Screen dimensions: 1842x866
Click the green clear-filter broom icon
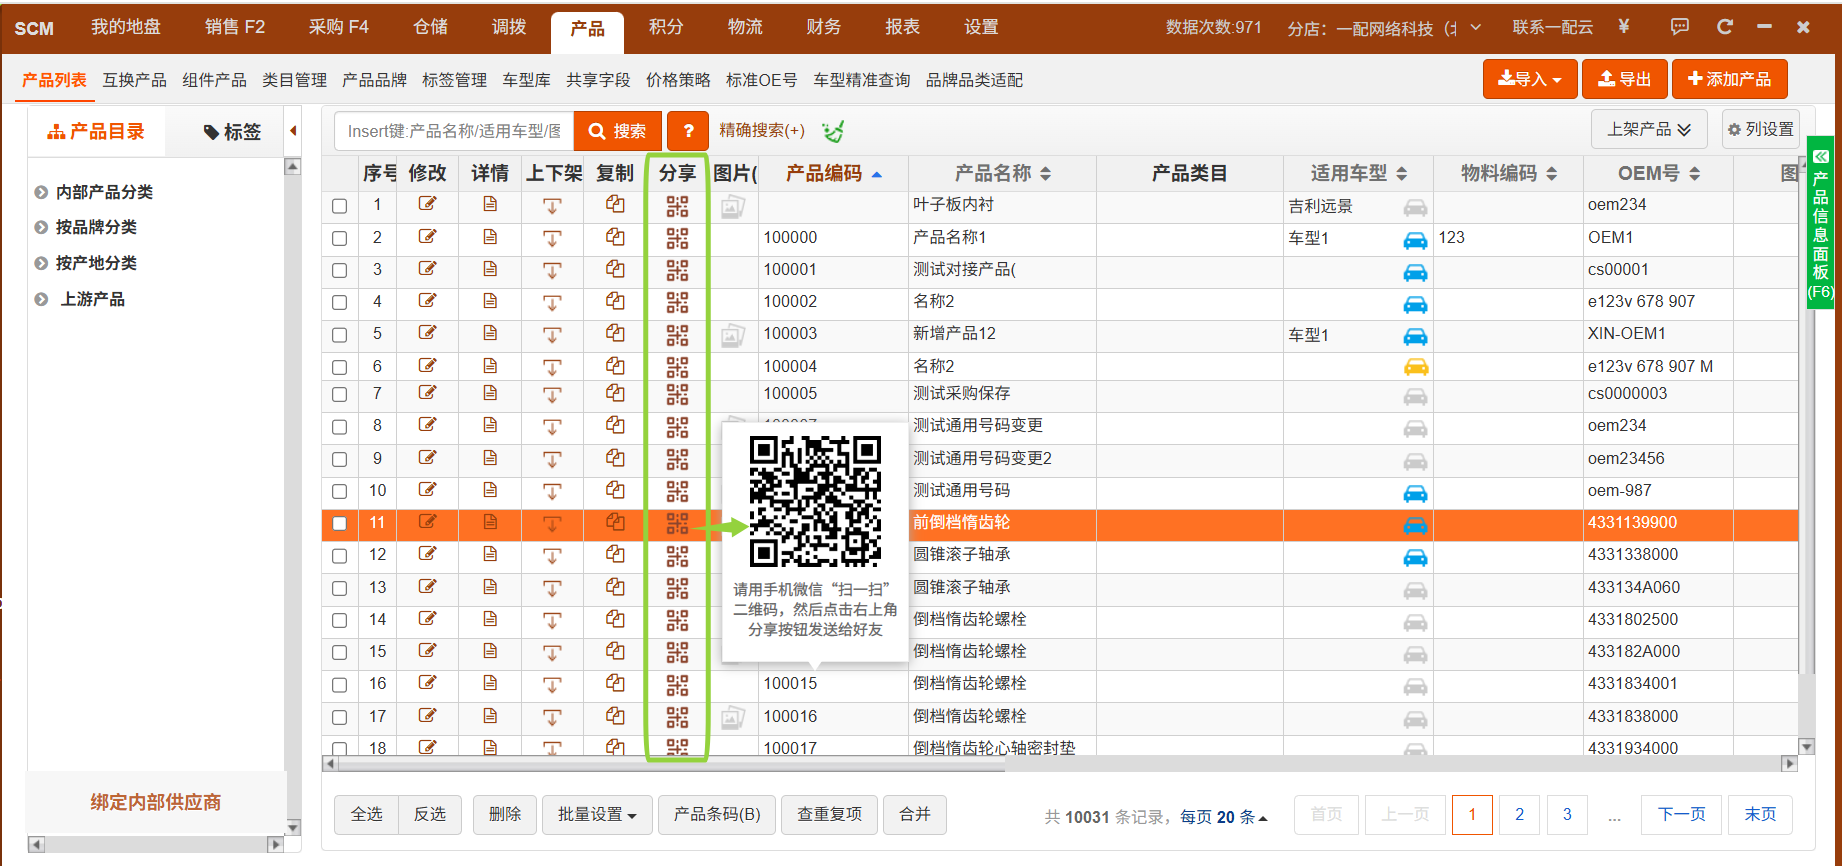(833, 131)
